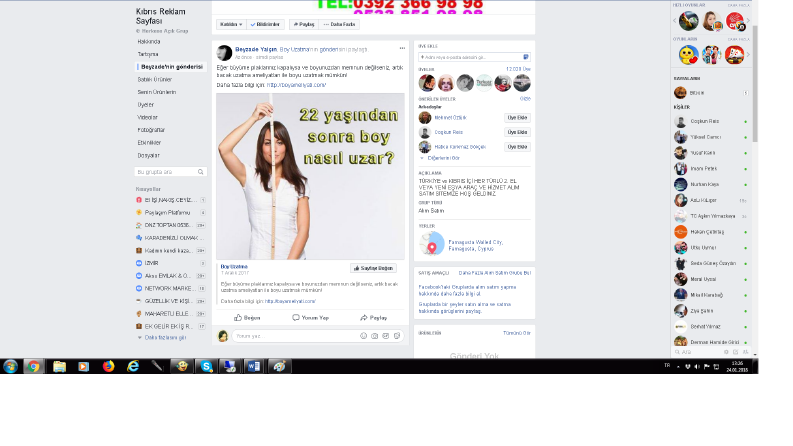Open chat settings gear icon
The width and height of the screenshot is (793, 446).
pyautogui.click(x=726, y=352)
